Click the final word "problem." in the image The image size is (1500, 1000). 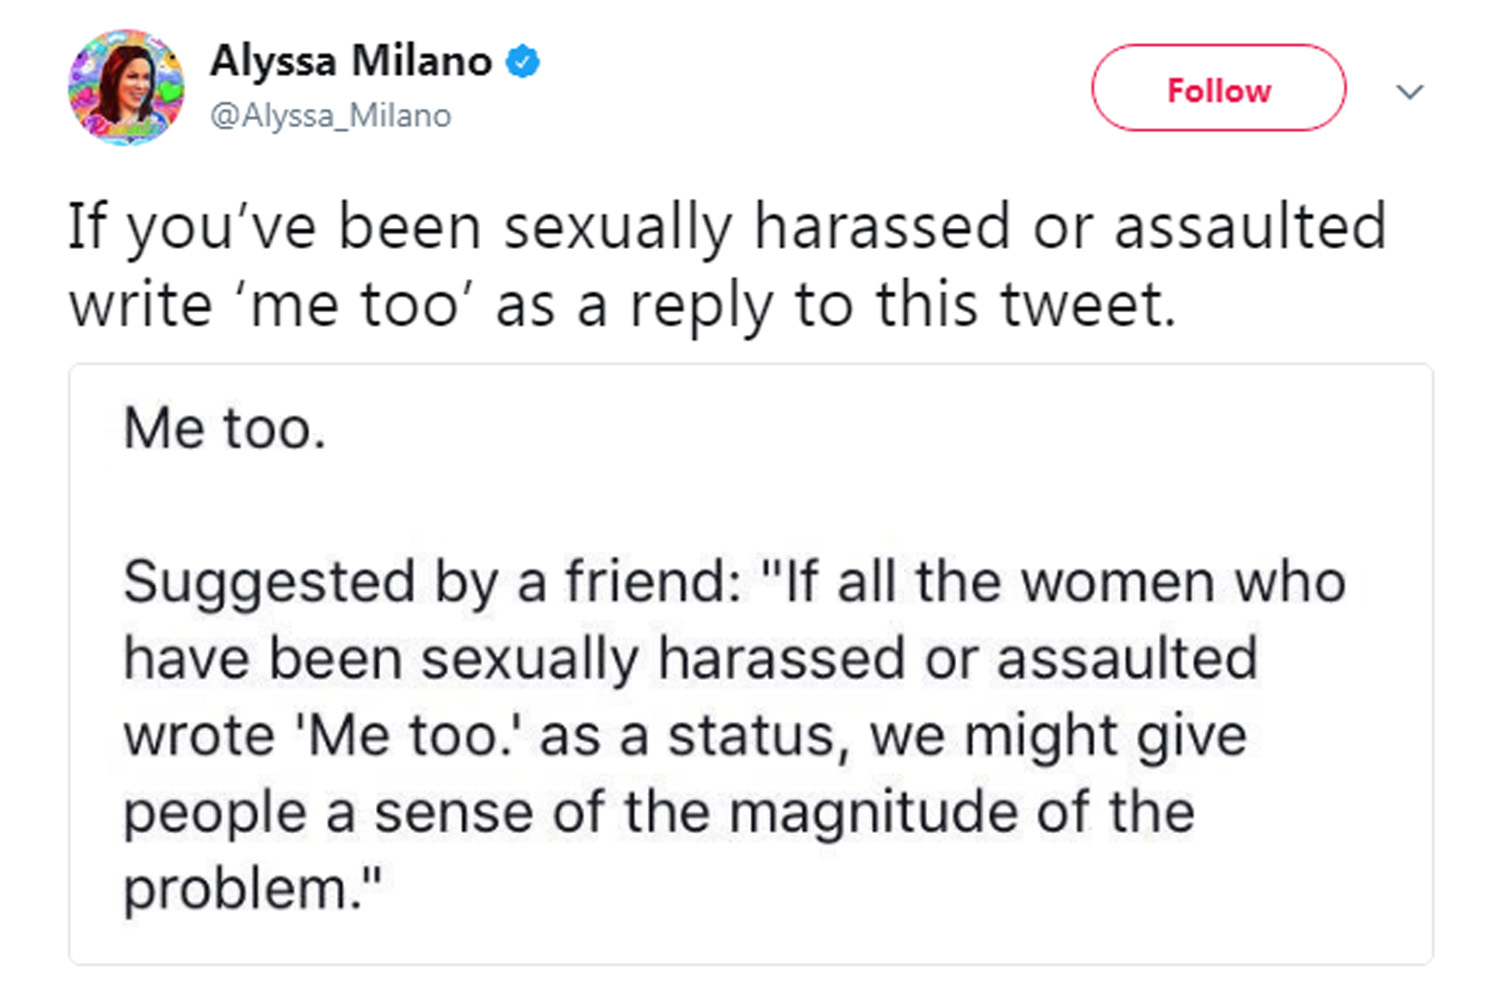(252, 889)
